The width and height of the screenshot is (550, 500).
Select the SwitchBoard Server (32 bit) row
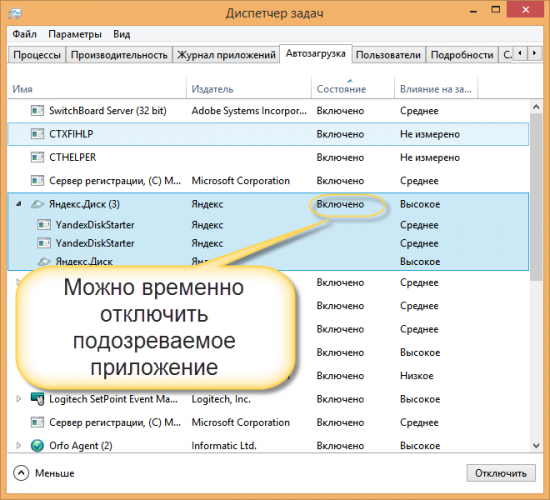[x=268, y=111]
